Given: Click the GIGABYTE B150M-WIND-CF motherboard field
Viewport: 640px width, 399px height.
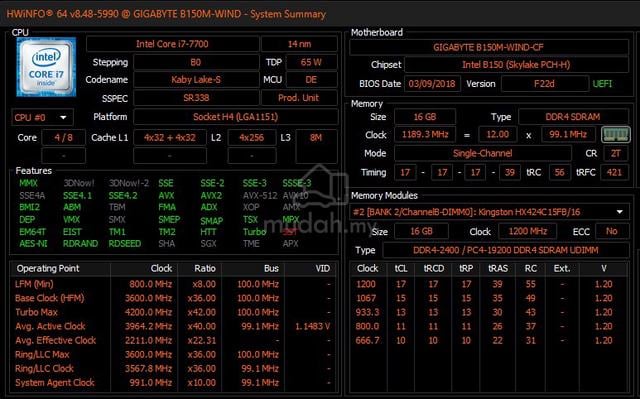Looking at the screenshot, I should click(x=489, y=47).
